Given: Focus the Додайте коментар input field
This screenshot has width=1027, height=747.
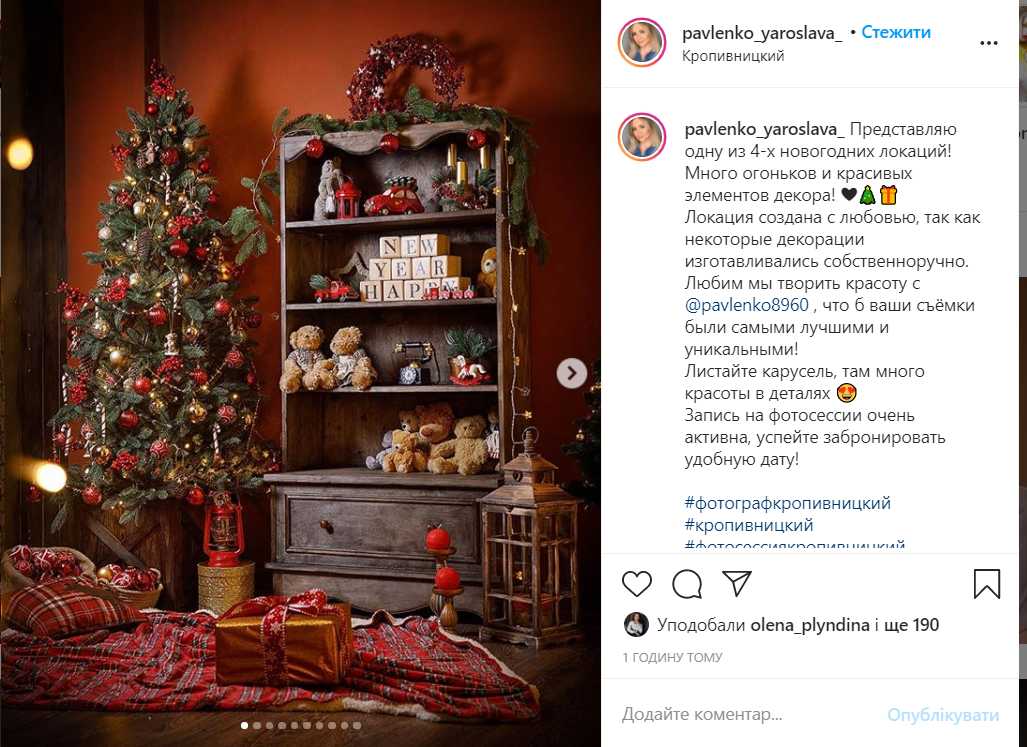Looking at the screenshot, I should click(x=749, y=714).
